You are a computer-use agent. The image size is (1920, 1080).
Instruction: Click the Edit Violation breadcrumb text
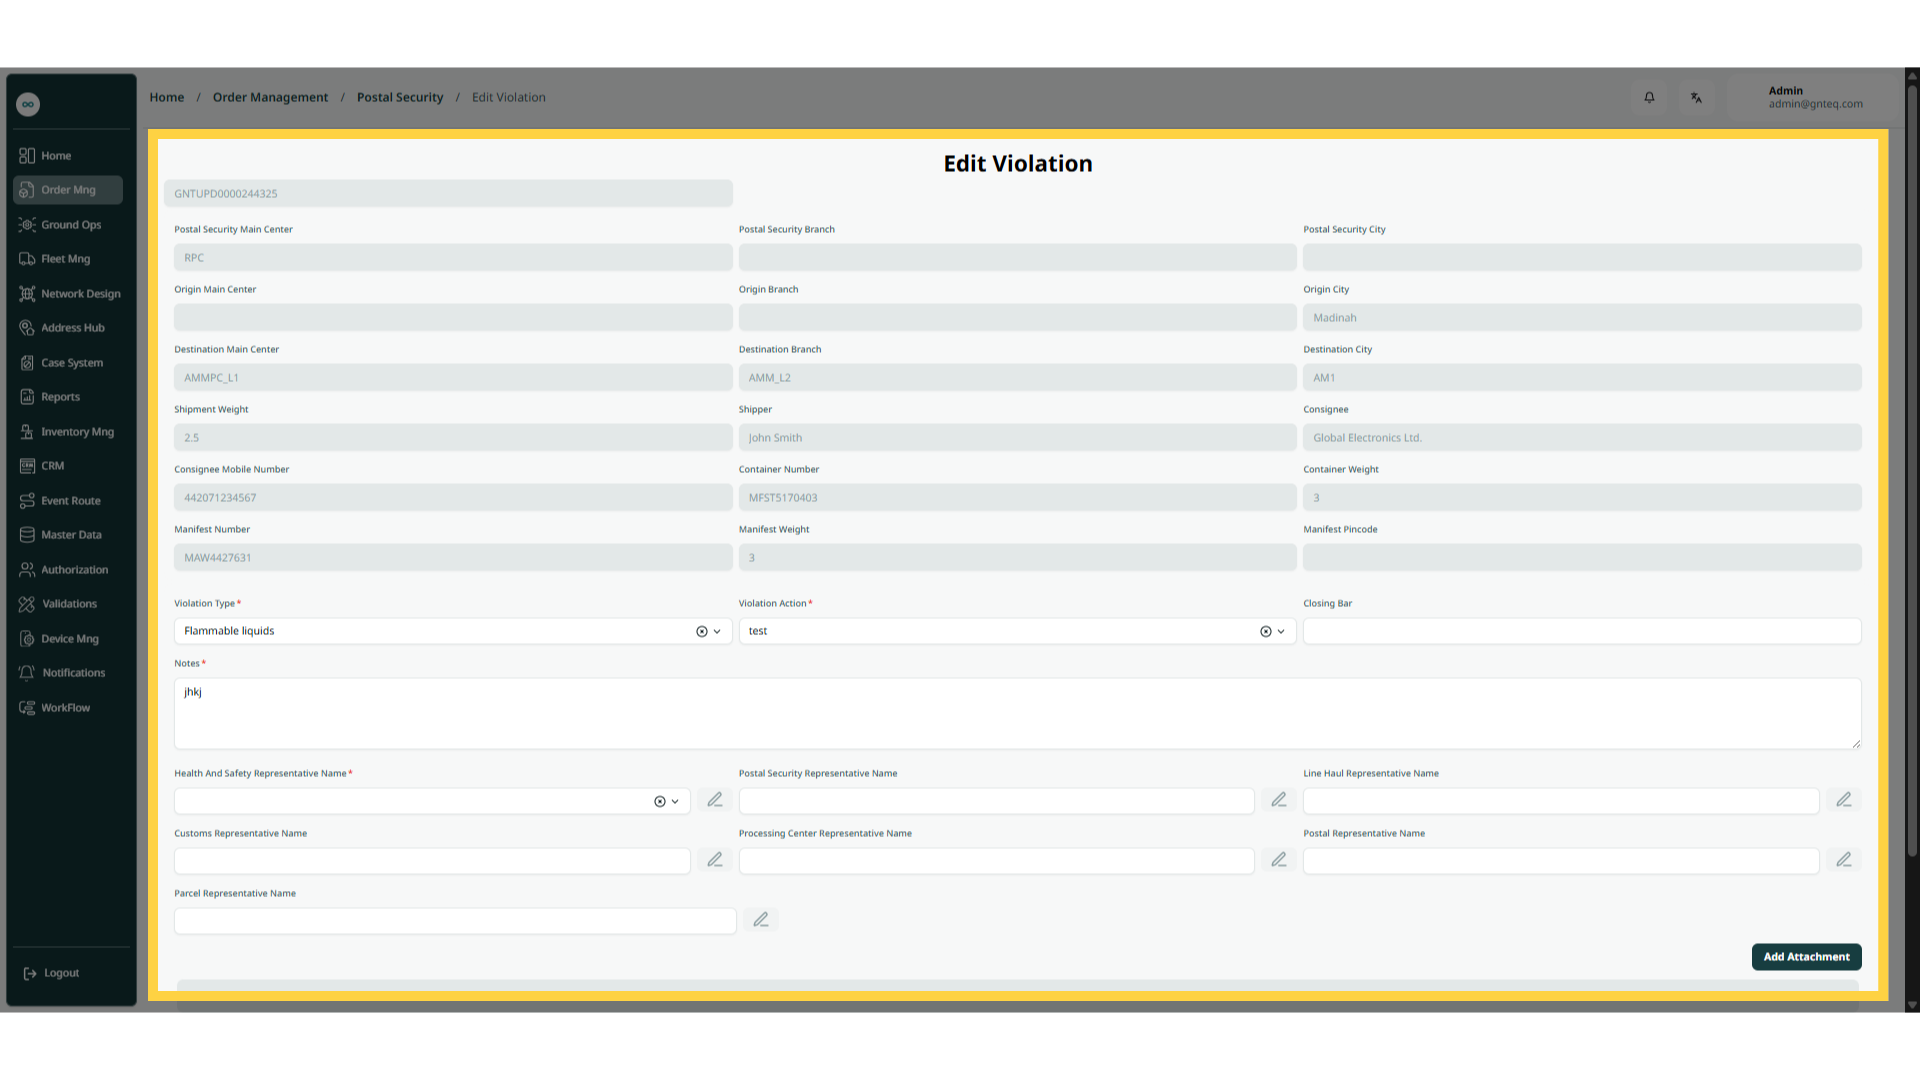[509, 97]
